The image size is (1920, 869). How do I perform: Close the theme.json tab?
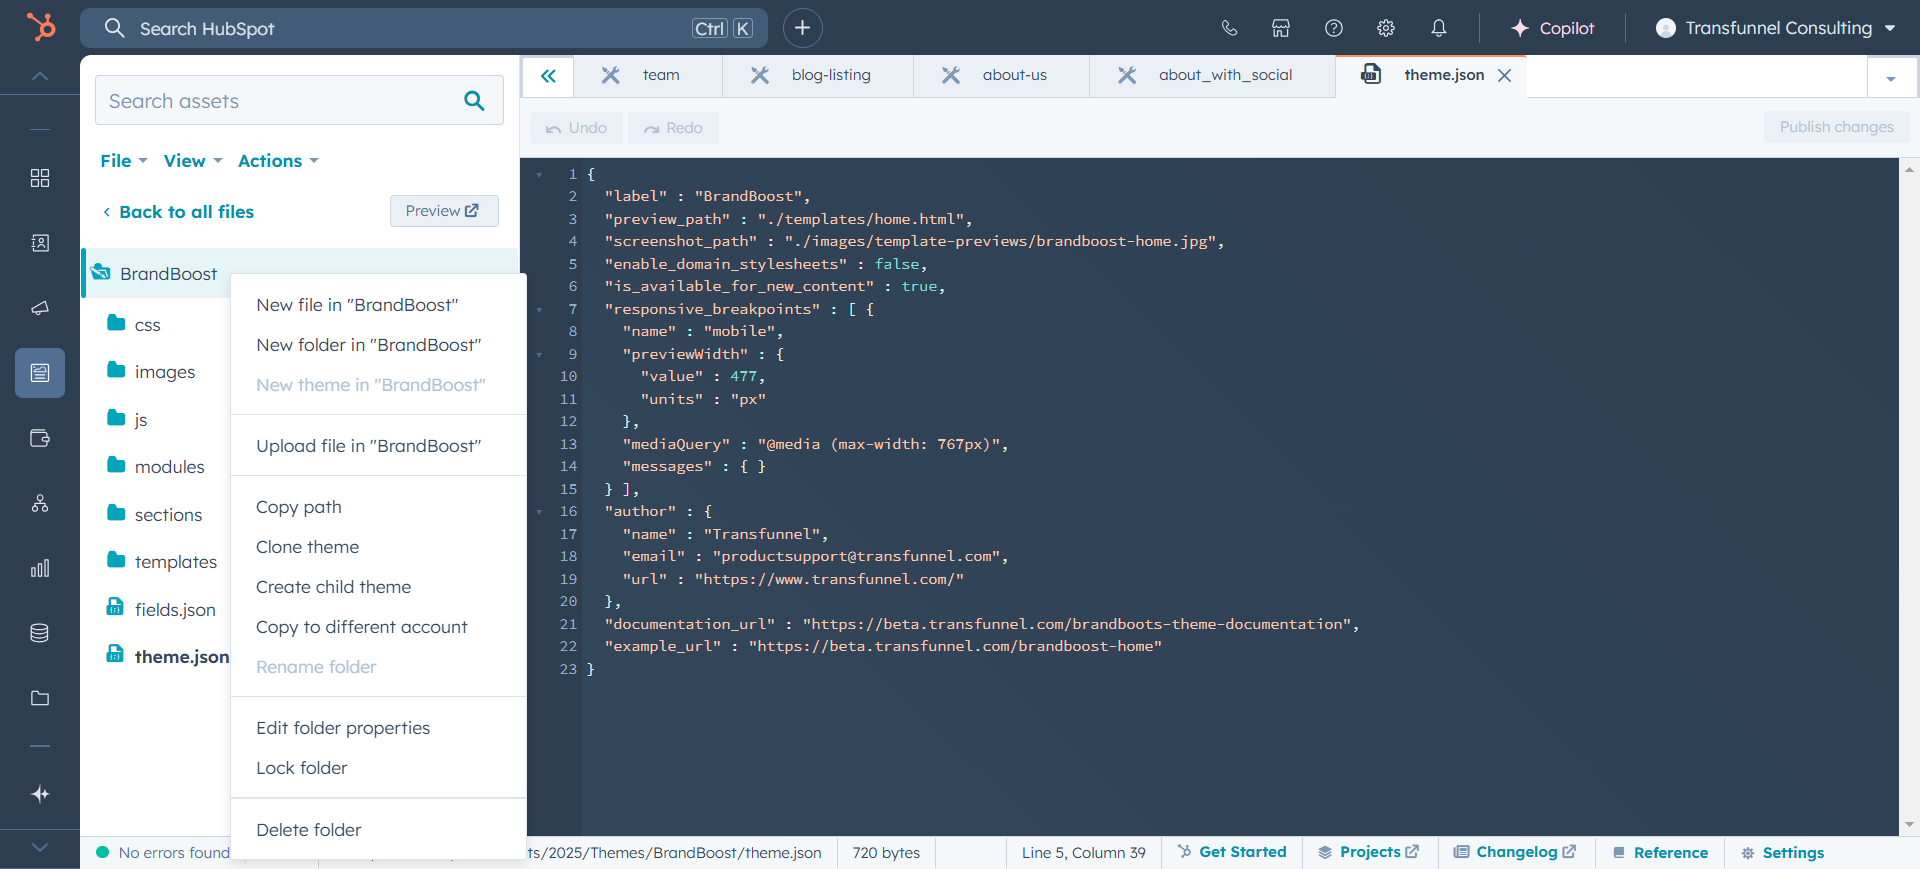tap(1504, 76)
